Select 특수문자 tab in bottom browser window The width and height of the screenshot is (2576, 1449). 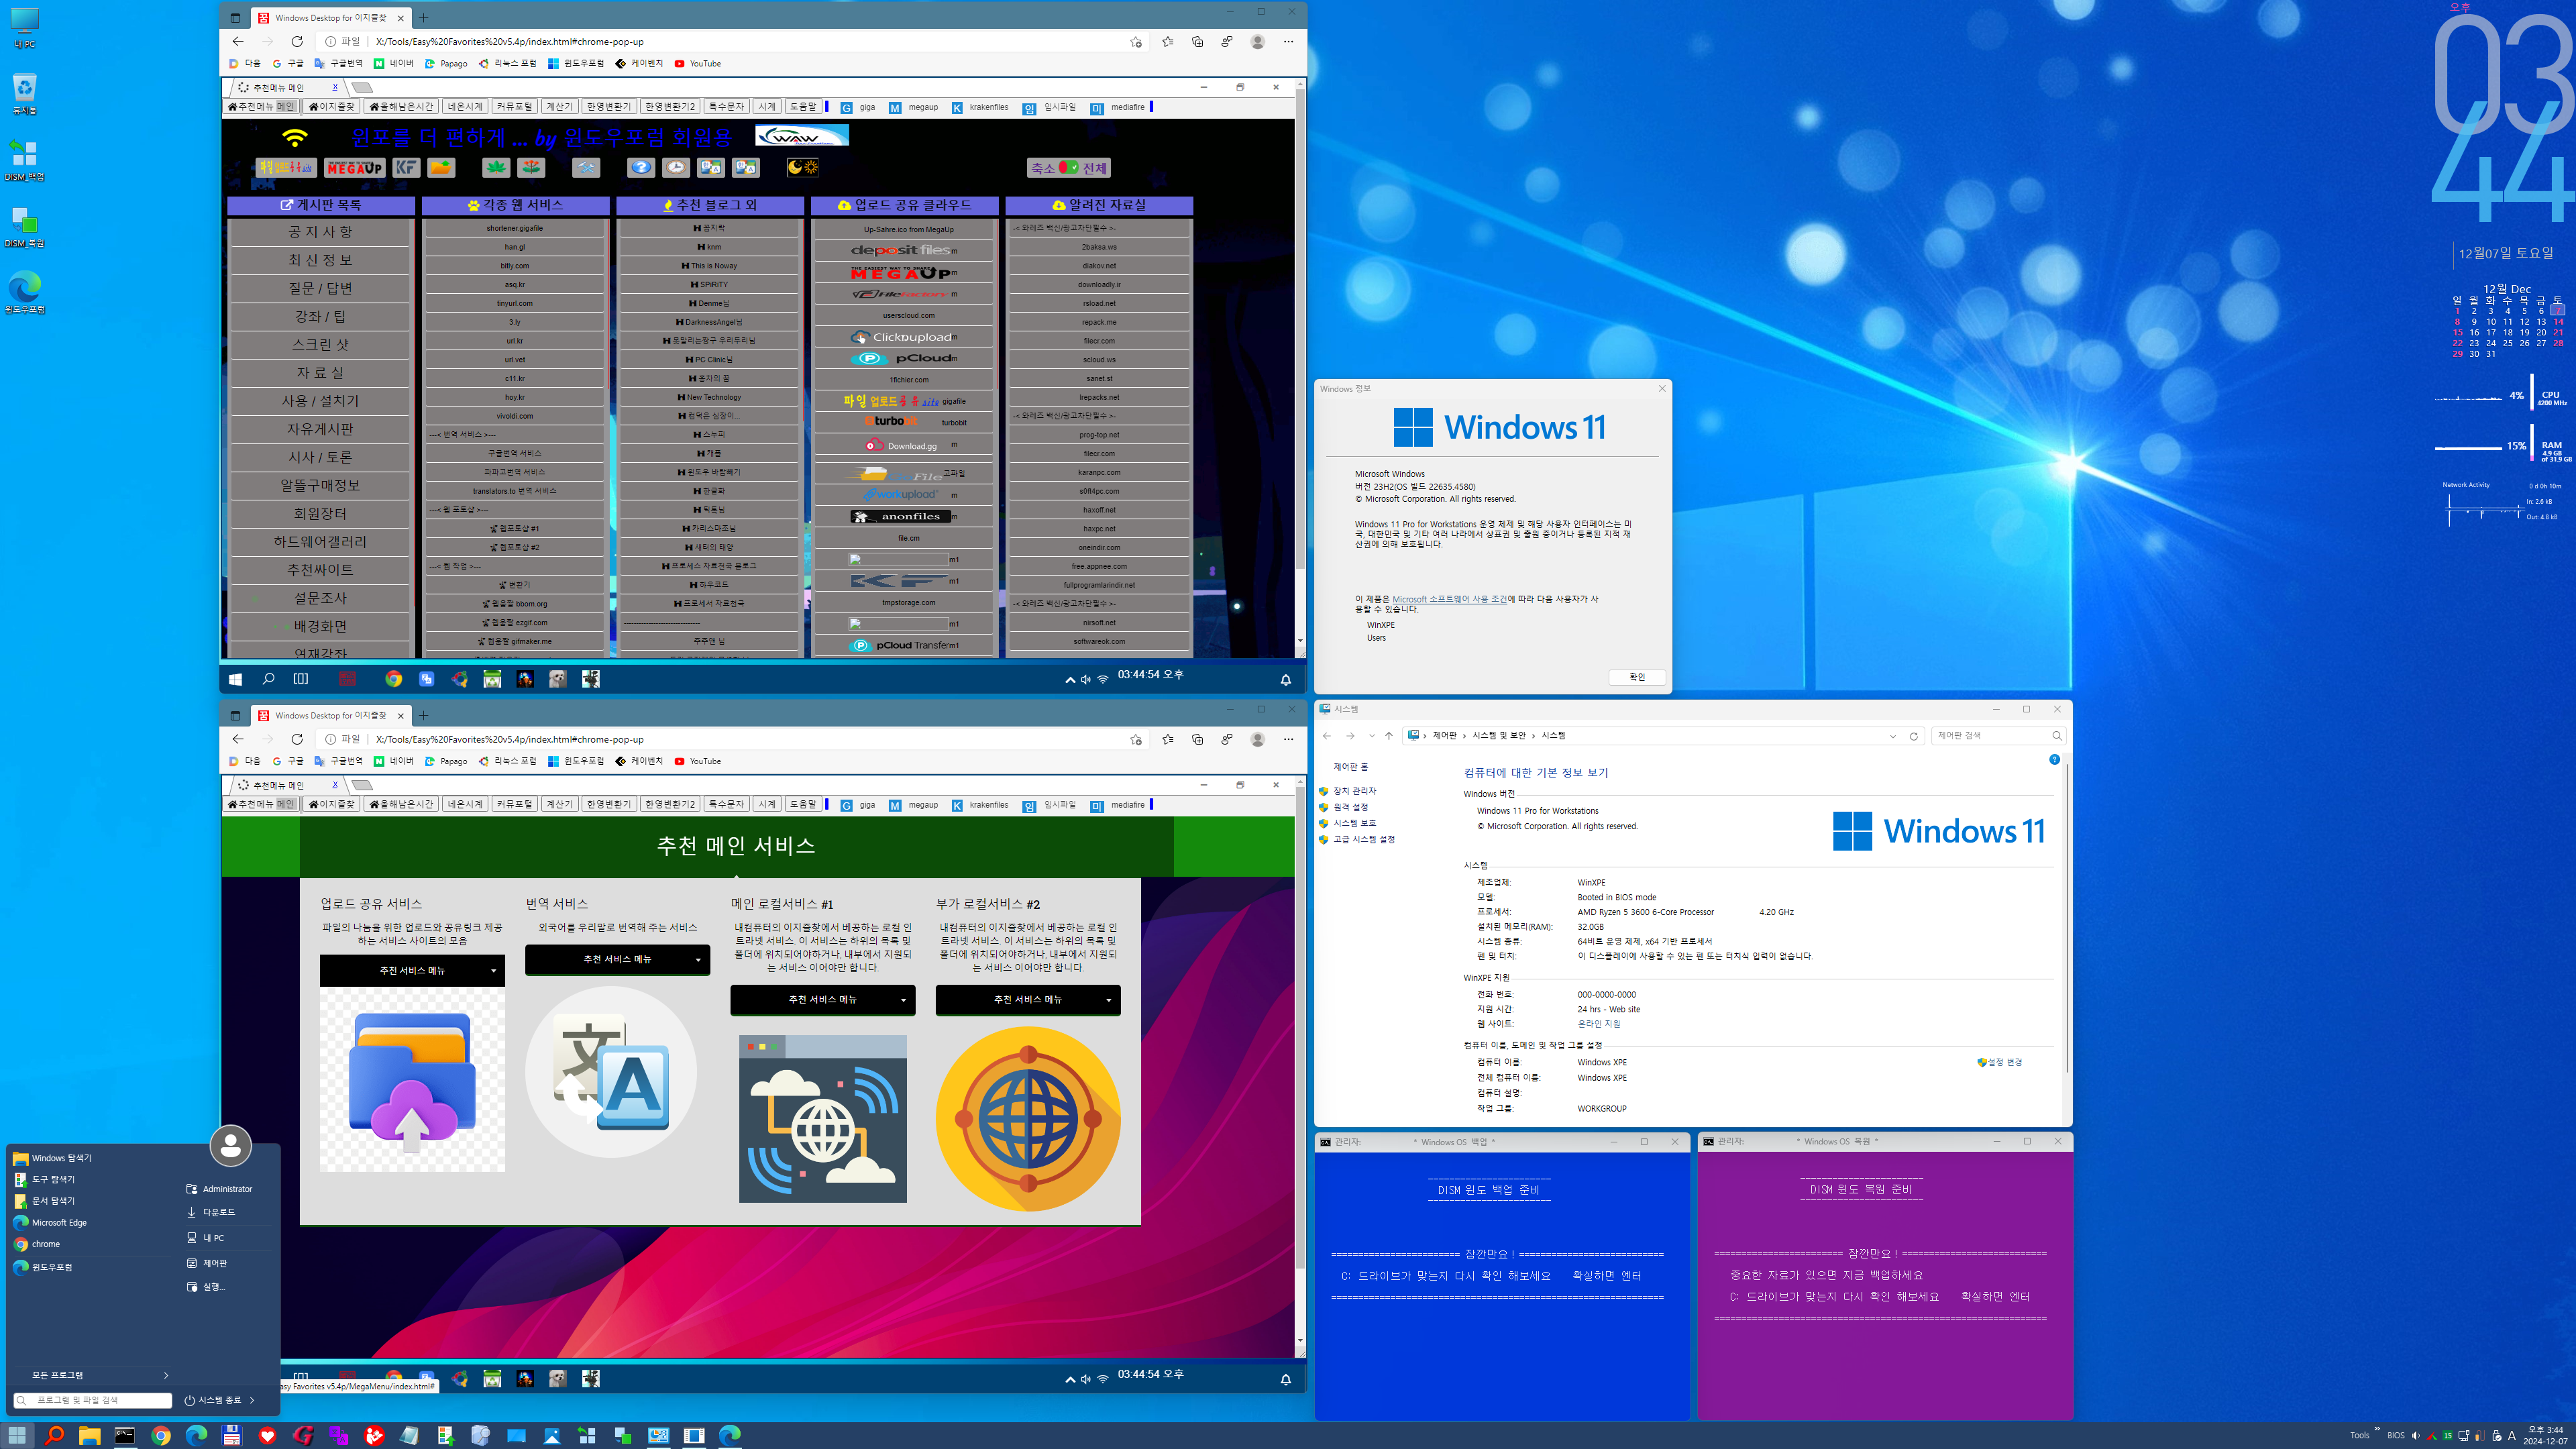click(726, 804)
